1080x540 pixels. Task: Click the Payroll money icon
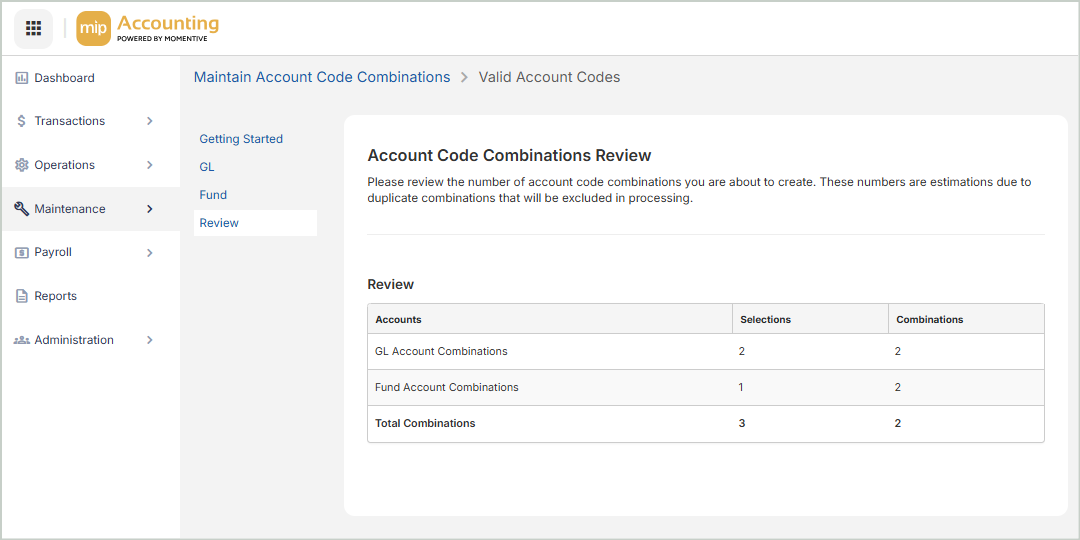(x=22, y=253)
